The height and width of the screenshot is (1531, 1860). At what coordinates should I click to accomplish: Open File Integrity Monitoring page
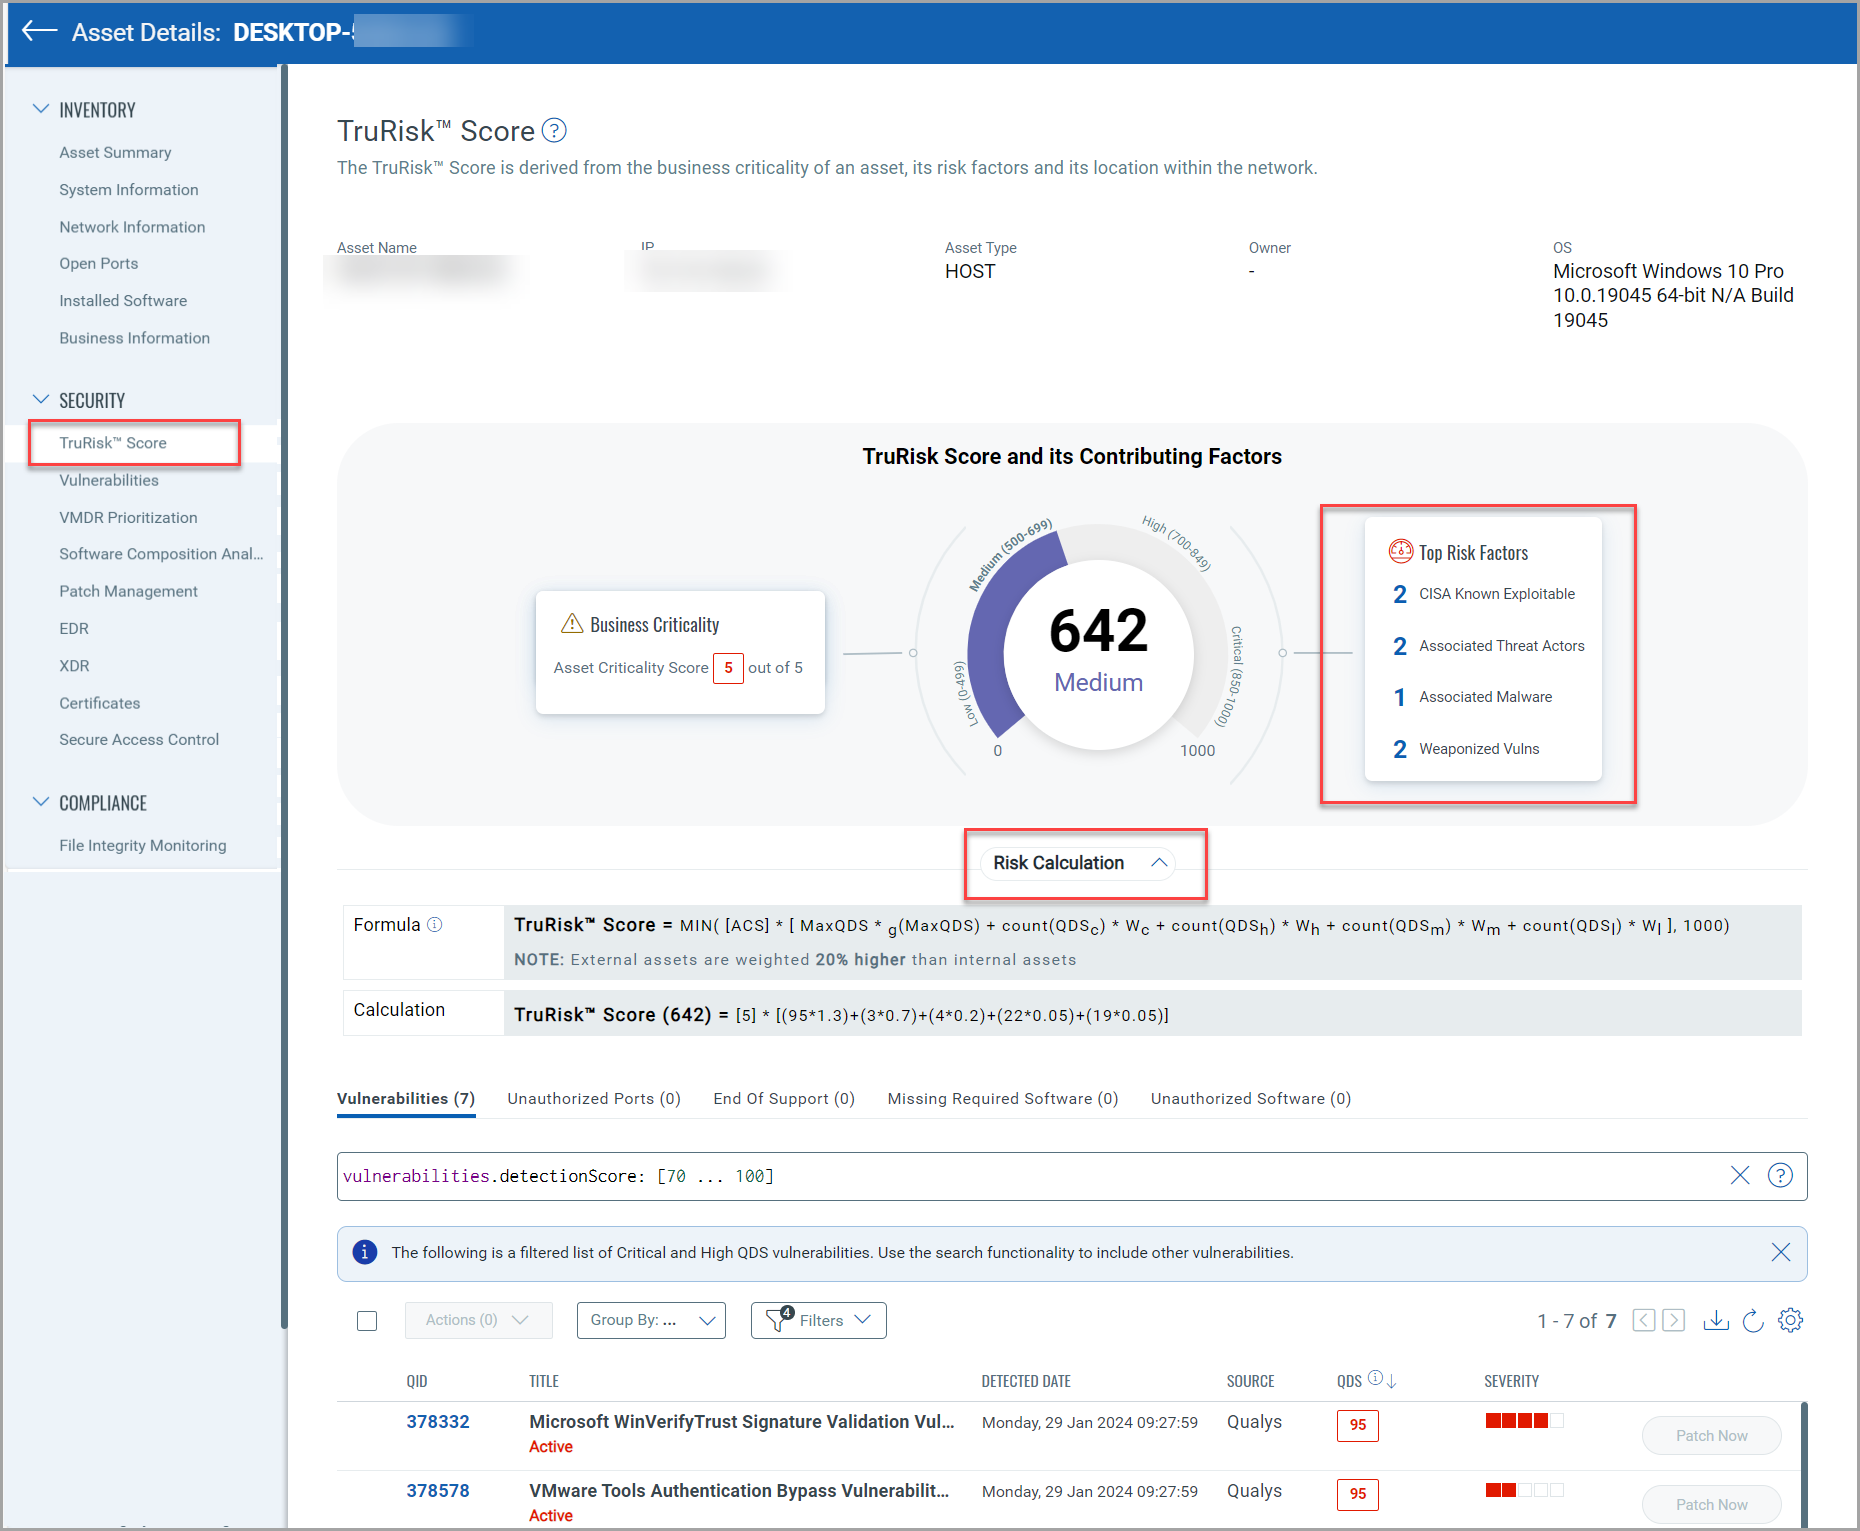[142, 846]
